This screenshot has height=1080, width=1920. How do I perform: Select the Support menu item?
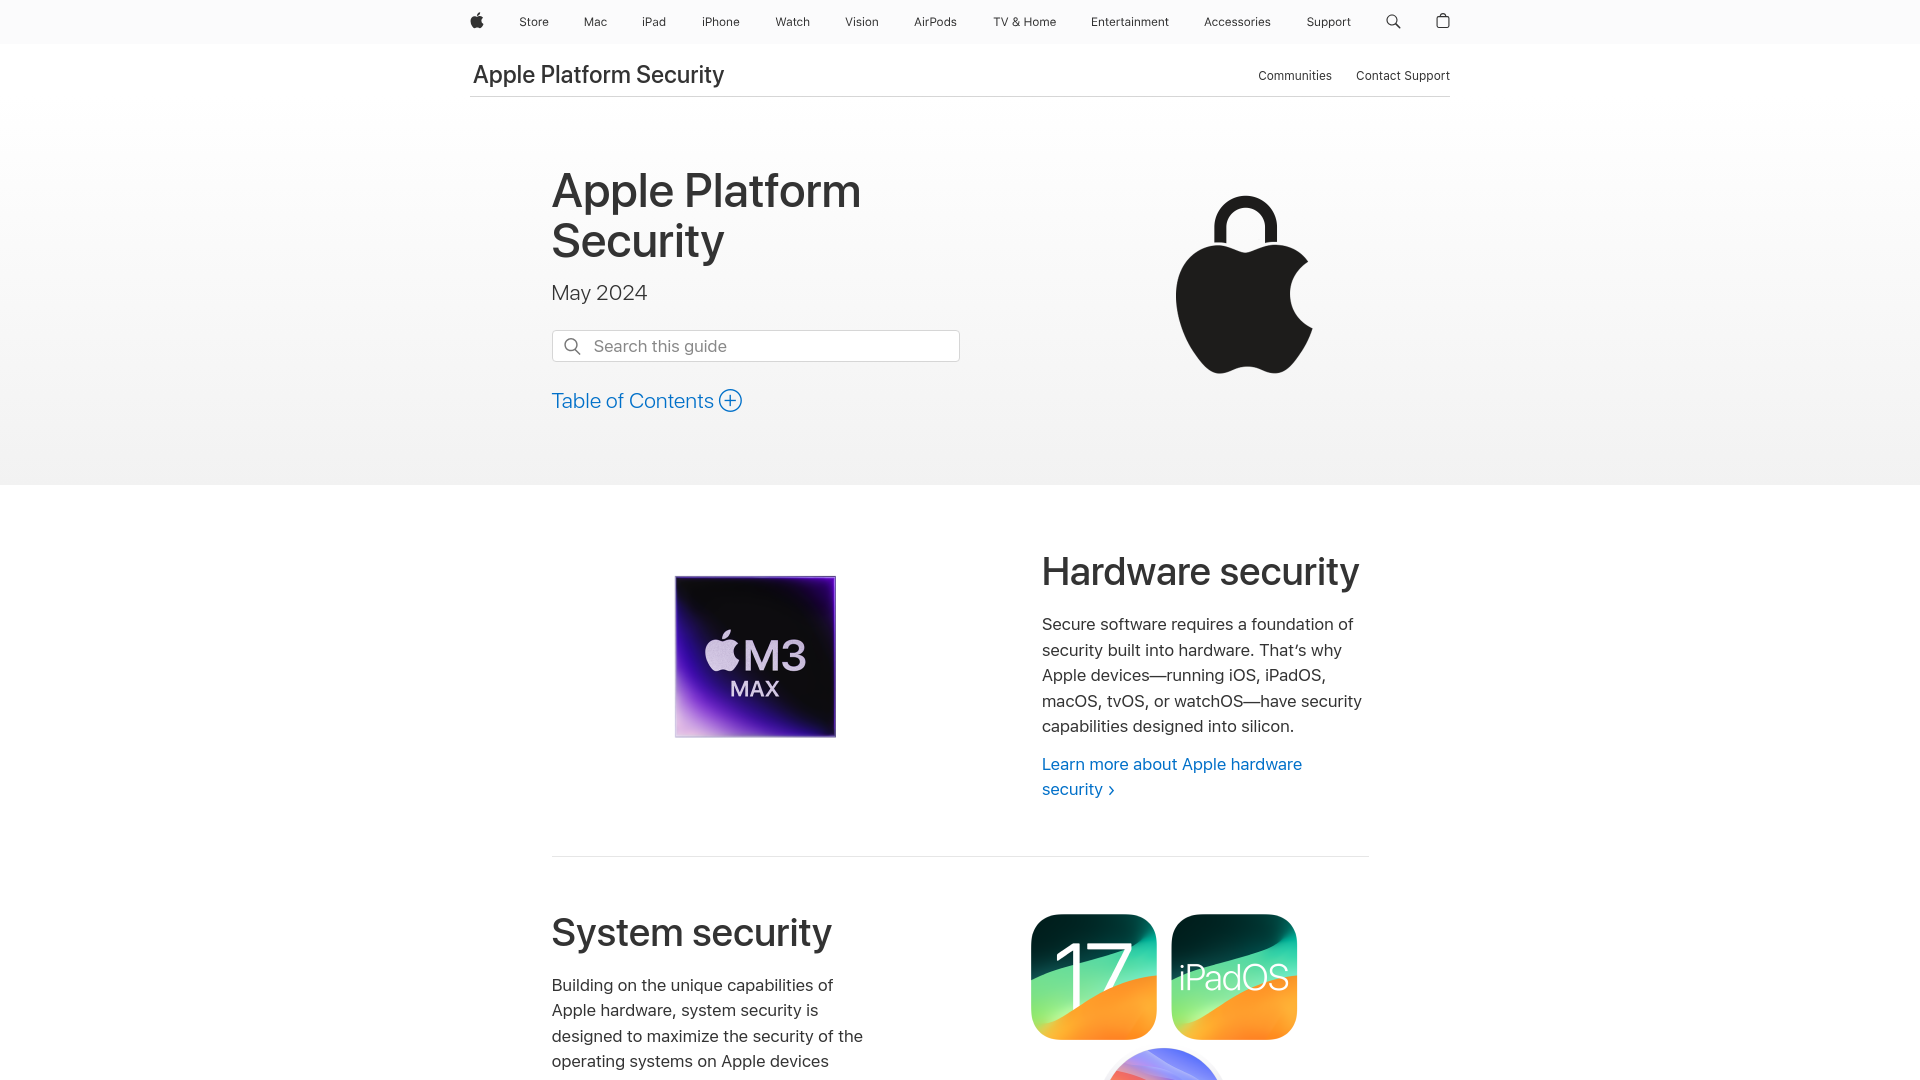(1328, 21)
